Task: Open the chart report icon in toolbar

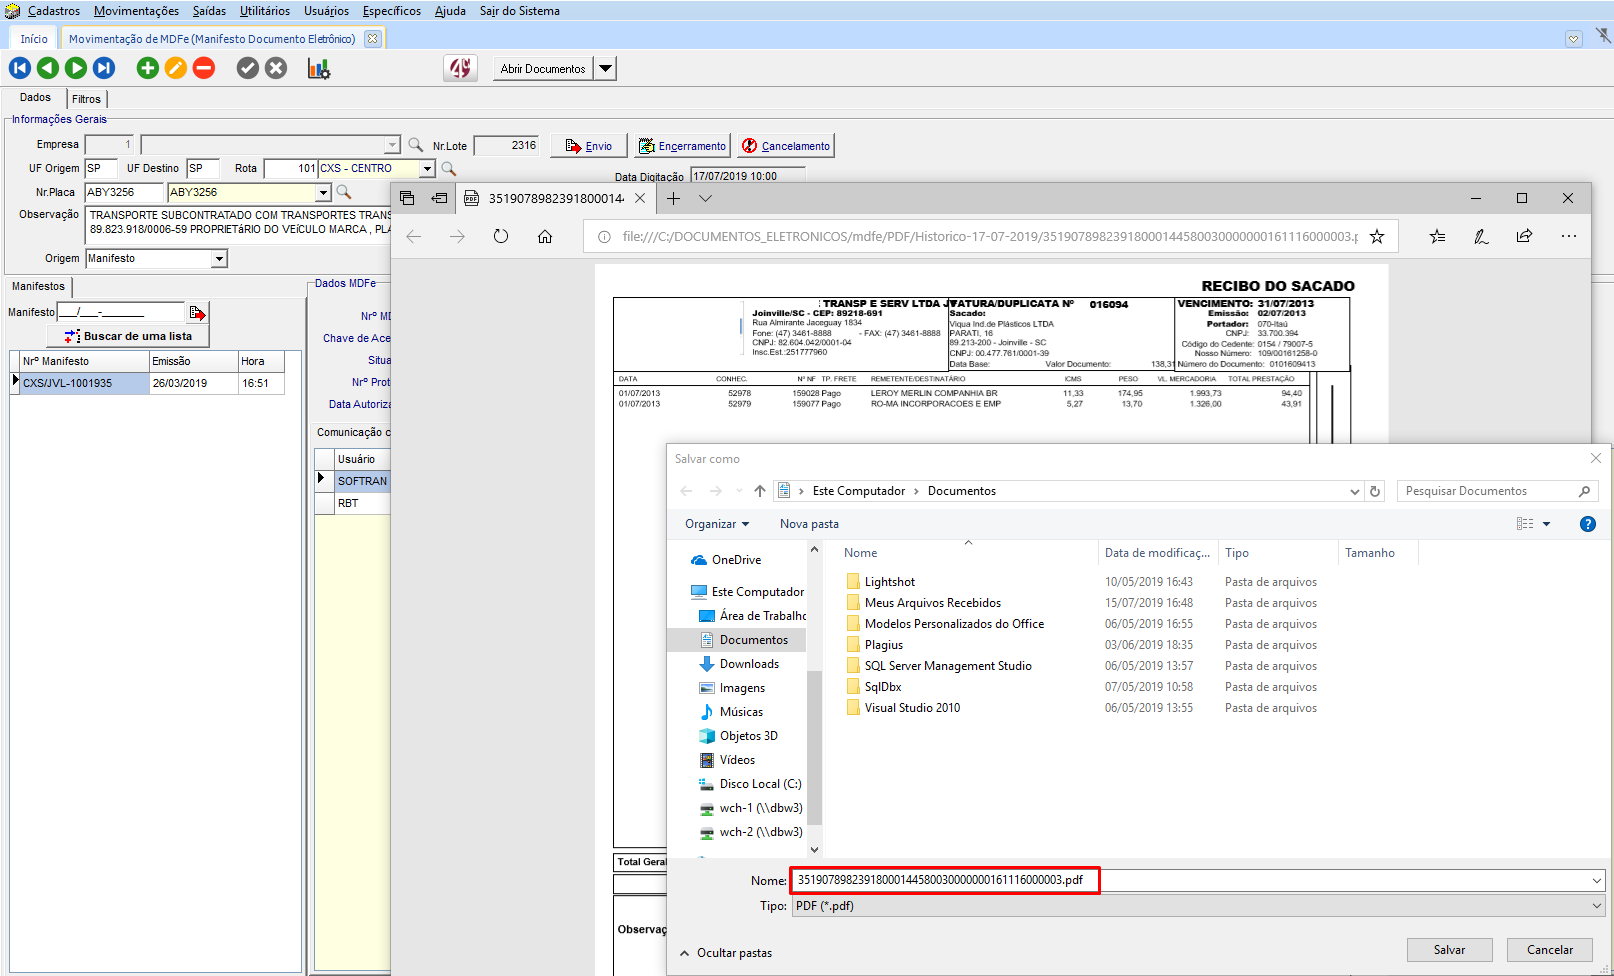Action: point(318,68)
